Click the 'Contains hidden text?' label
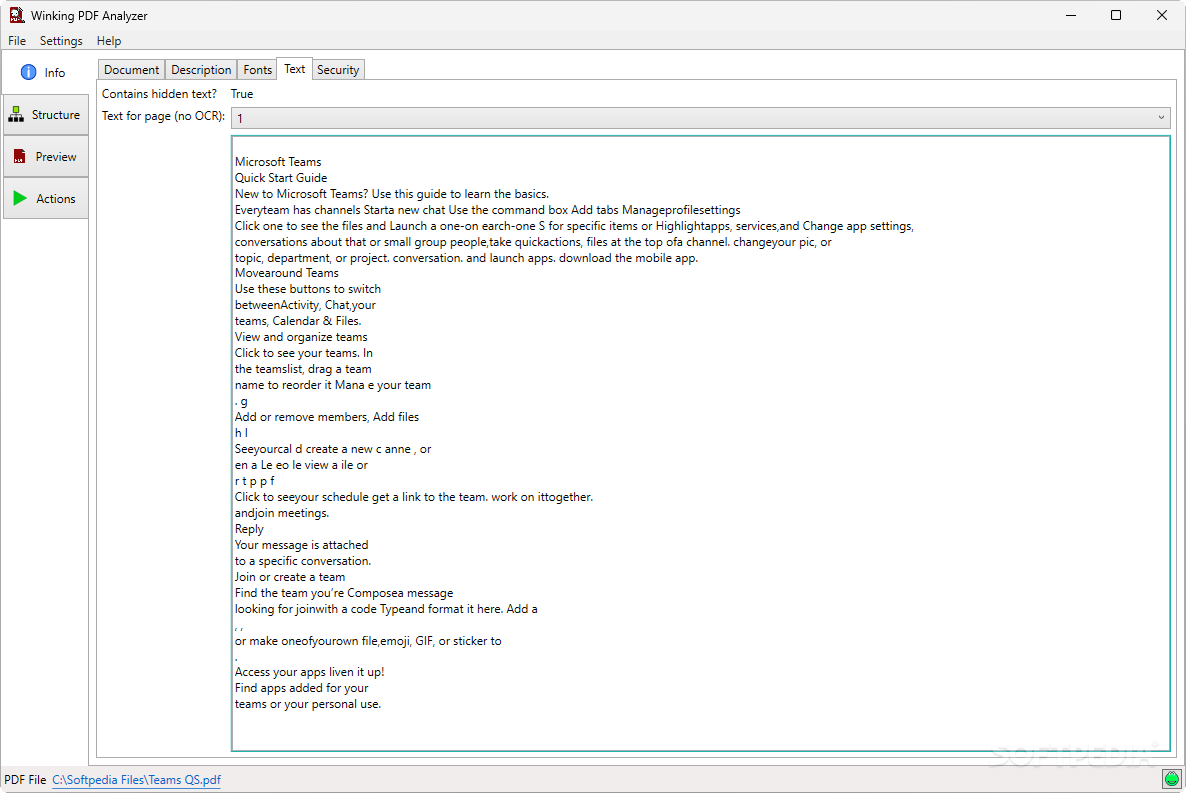Viewport: 1186px width, 793px height. (x=159, y=94)
